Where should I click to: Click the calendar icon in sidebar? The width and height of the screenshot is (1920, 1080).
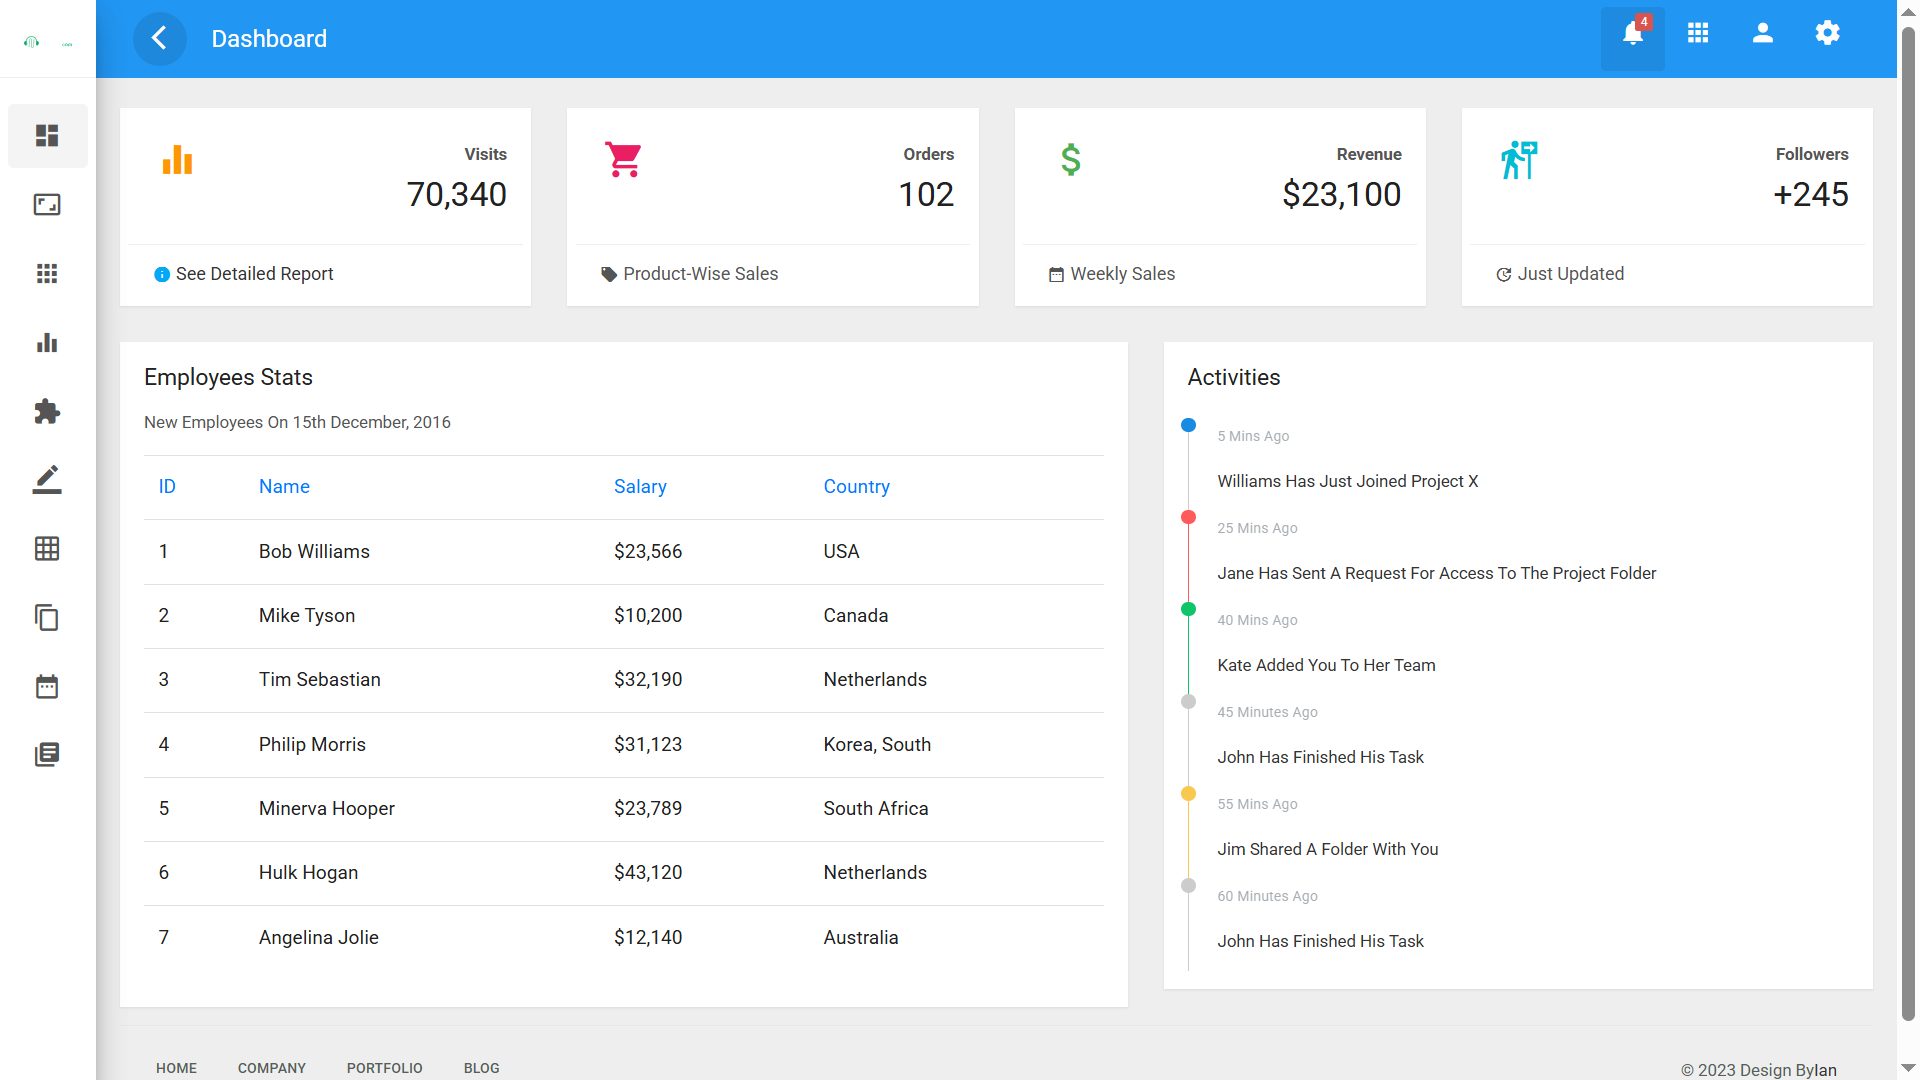point(47,687)
